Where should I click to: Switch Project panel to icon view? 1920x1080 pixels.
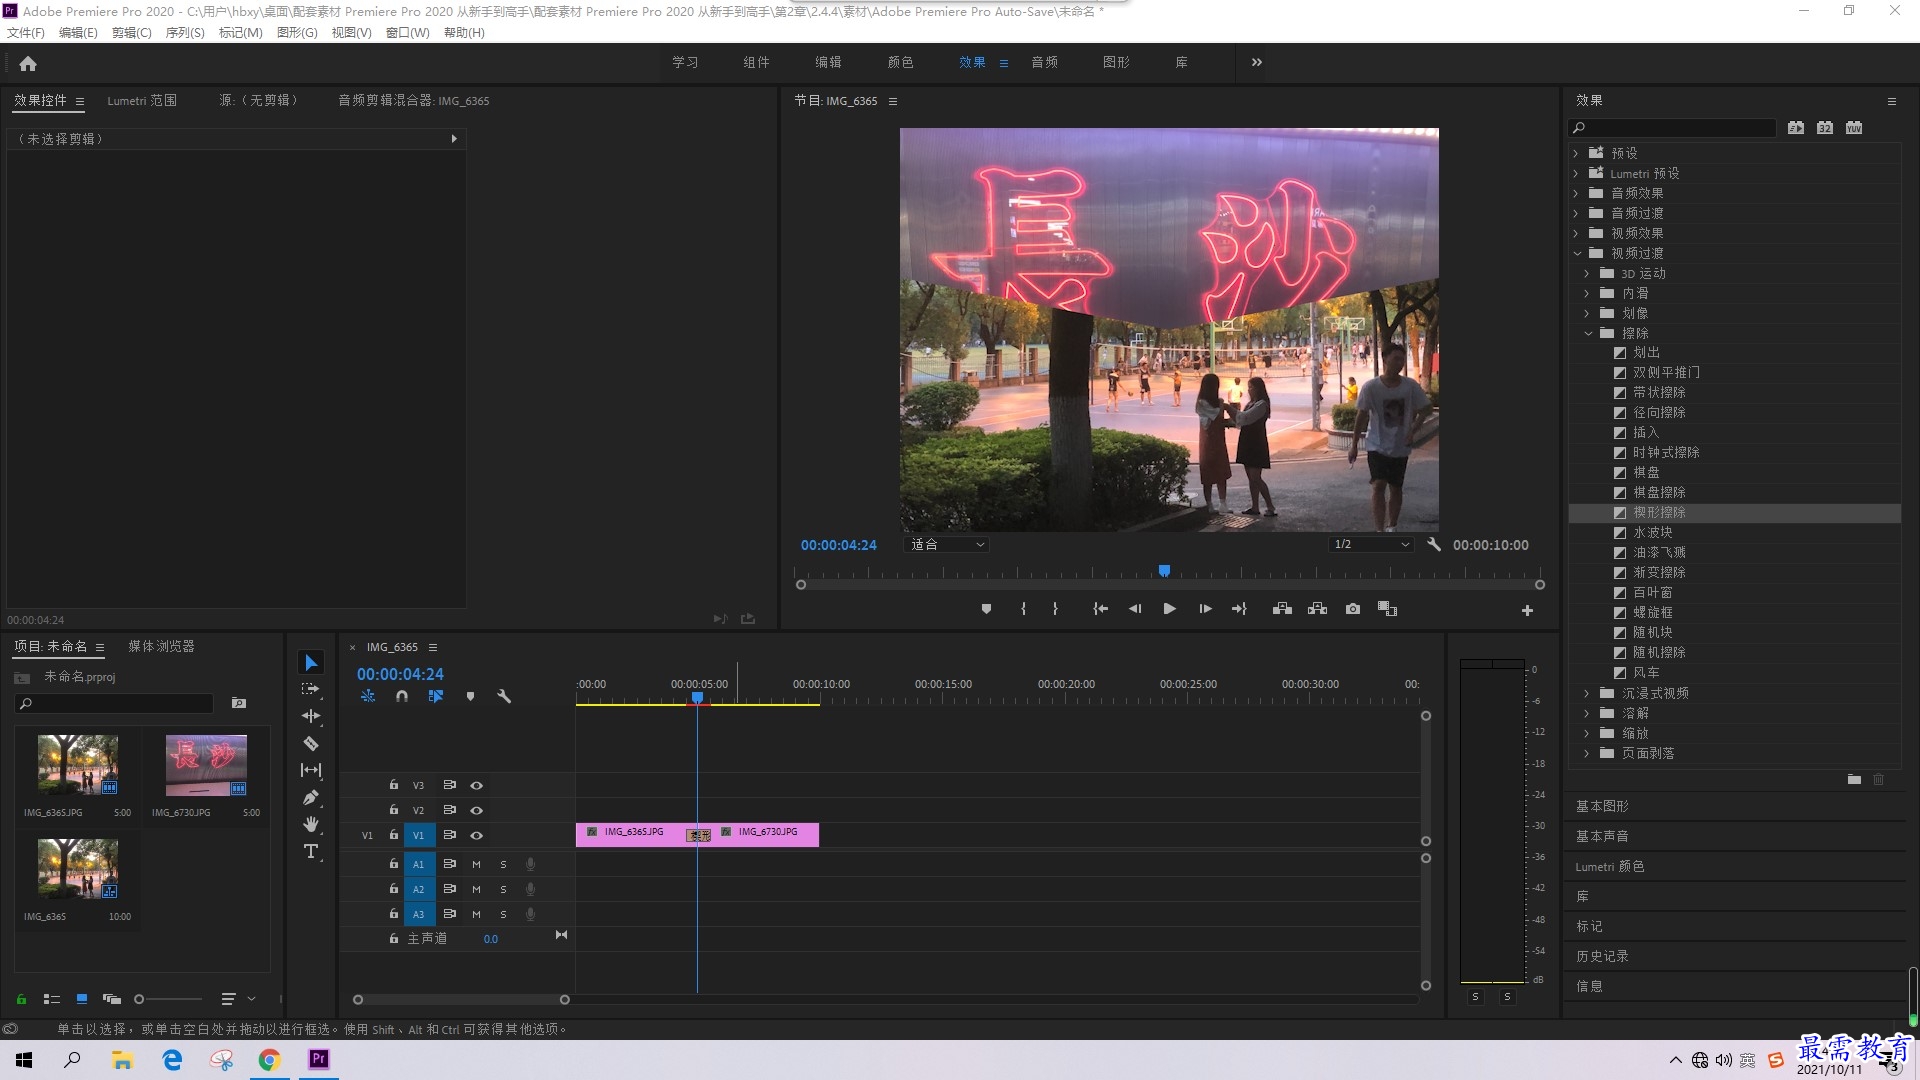click(82, 999)
